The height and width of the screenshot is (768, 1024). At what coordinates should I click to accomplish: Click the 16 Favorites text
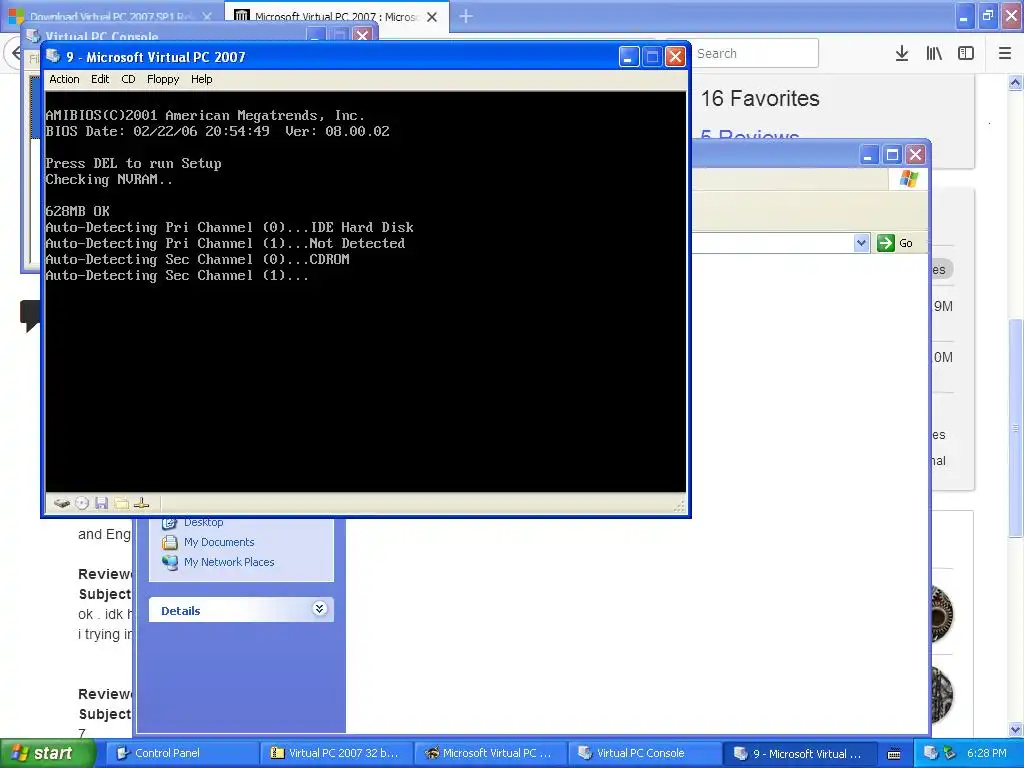[x=760, y=99]
